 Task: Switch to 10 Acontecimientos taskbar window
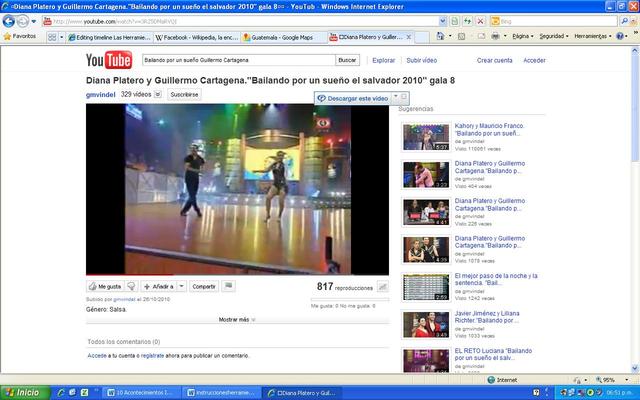[140, 393]
